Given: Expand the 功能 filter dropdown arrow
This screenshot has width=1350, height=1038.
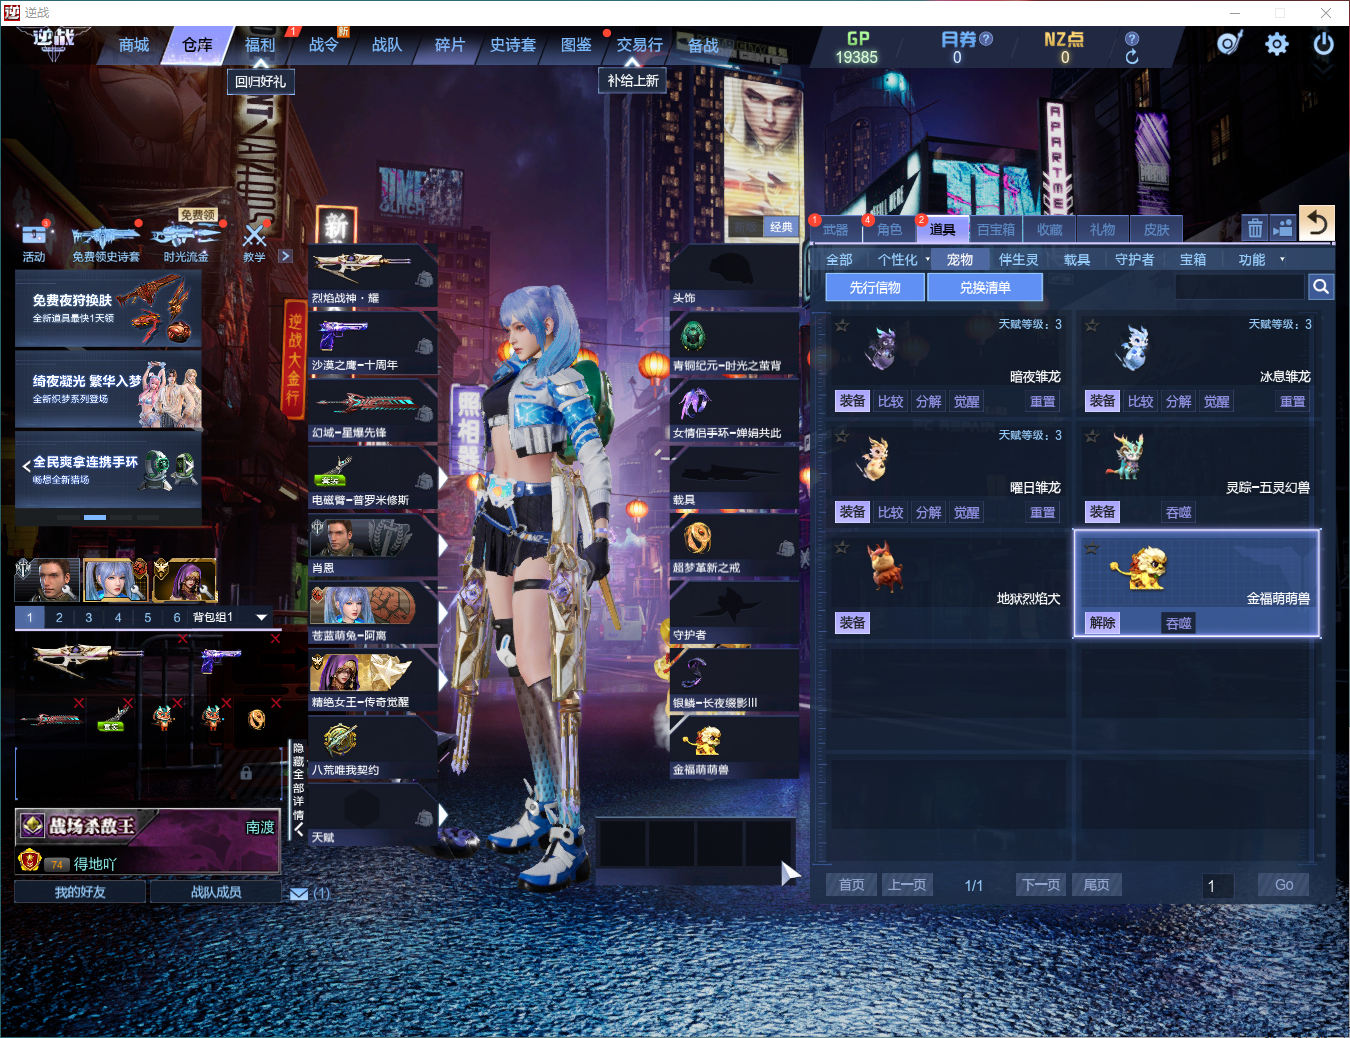Looking at the screenshot, I should point(1283,259).
